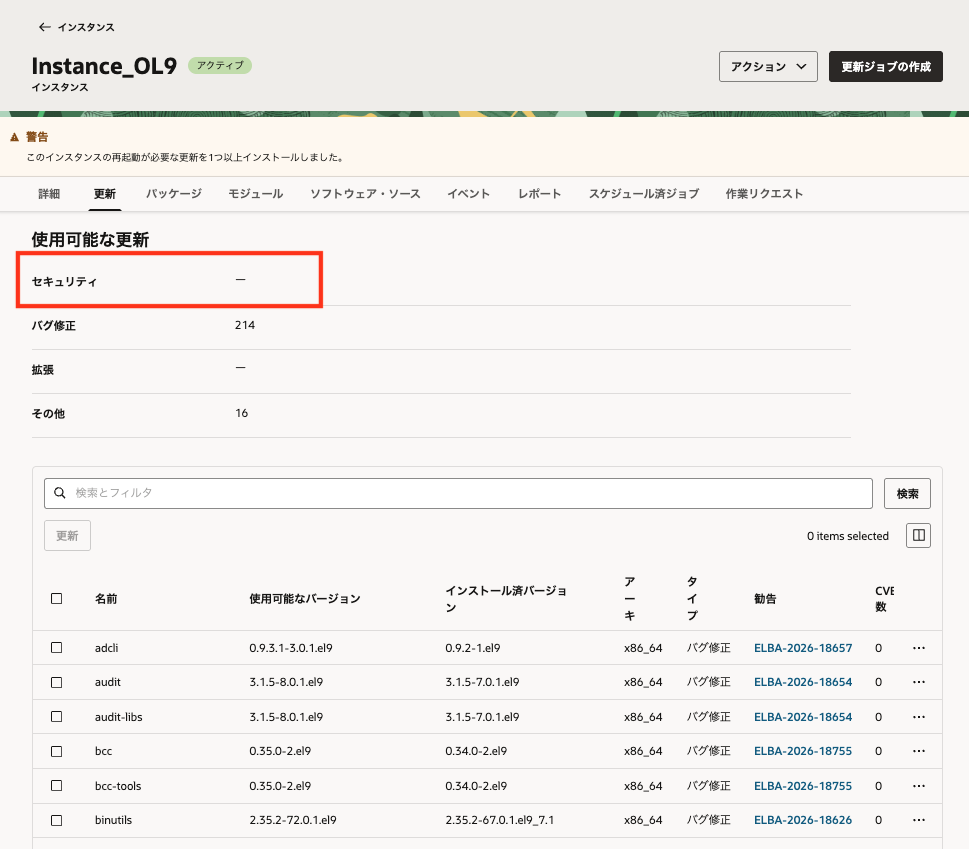Open the スケジュール済ジョブ tab
This screenshot has height=849, width=969.
[643, 194]
